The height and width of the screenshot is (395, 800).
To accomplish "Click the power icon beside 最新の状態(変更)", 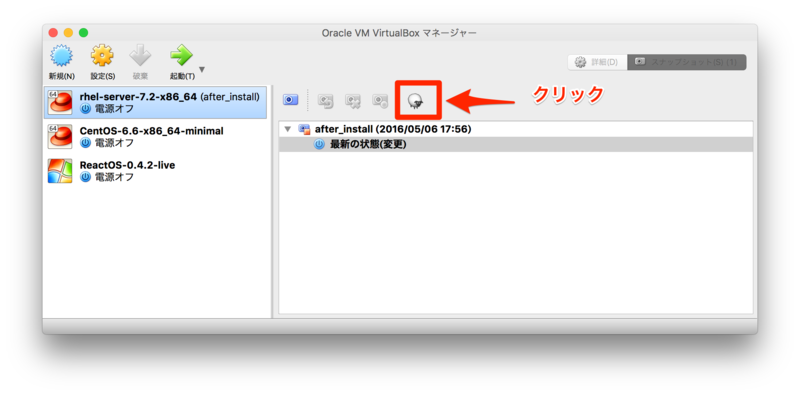I will click(319, 144).
